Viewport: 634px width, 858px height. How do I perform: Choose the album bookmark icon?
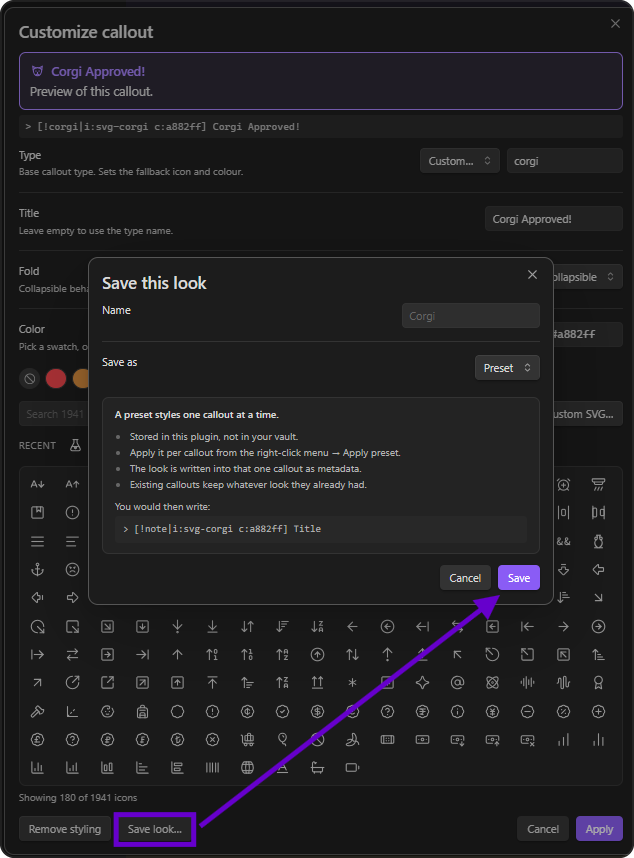tap(37, 513)
